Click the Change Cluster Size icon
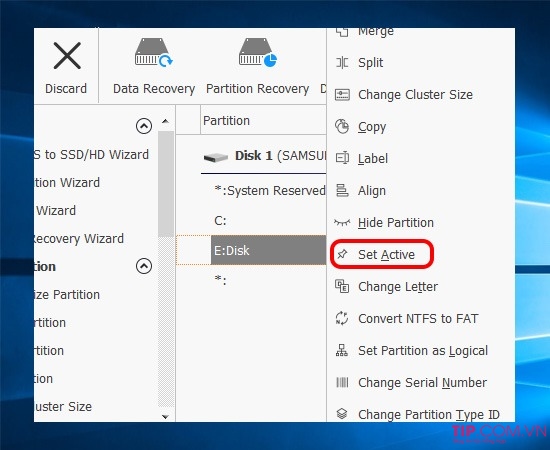Viewport: 550px width, 450px height. 342,95
